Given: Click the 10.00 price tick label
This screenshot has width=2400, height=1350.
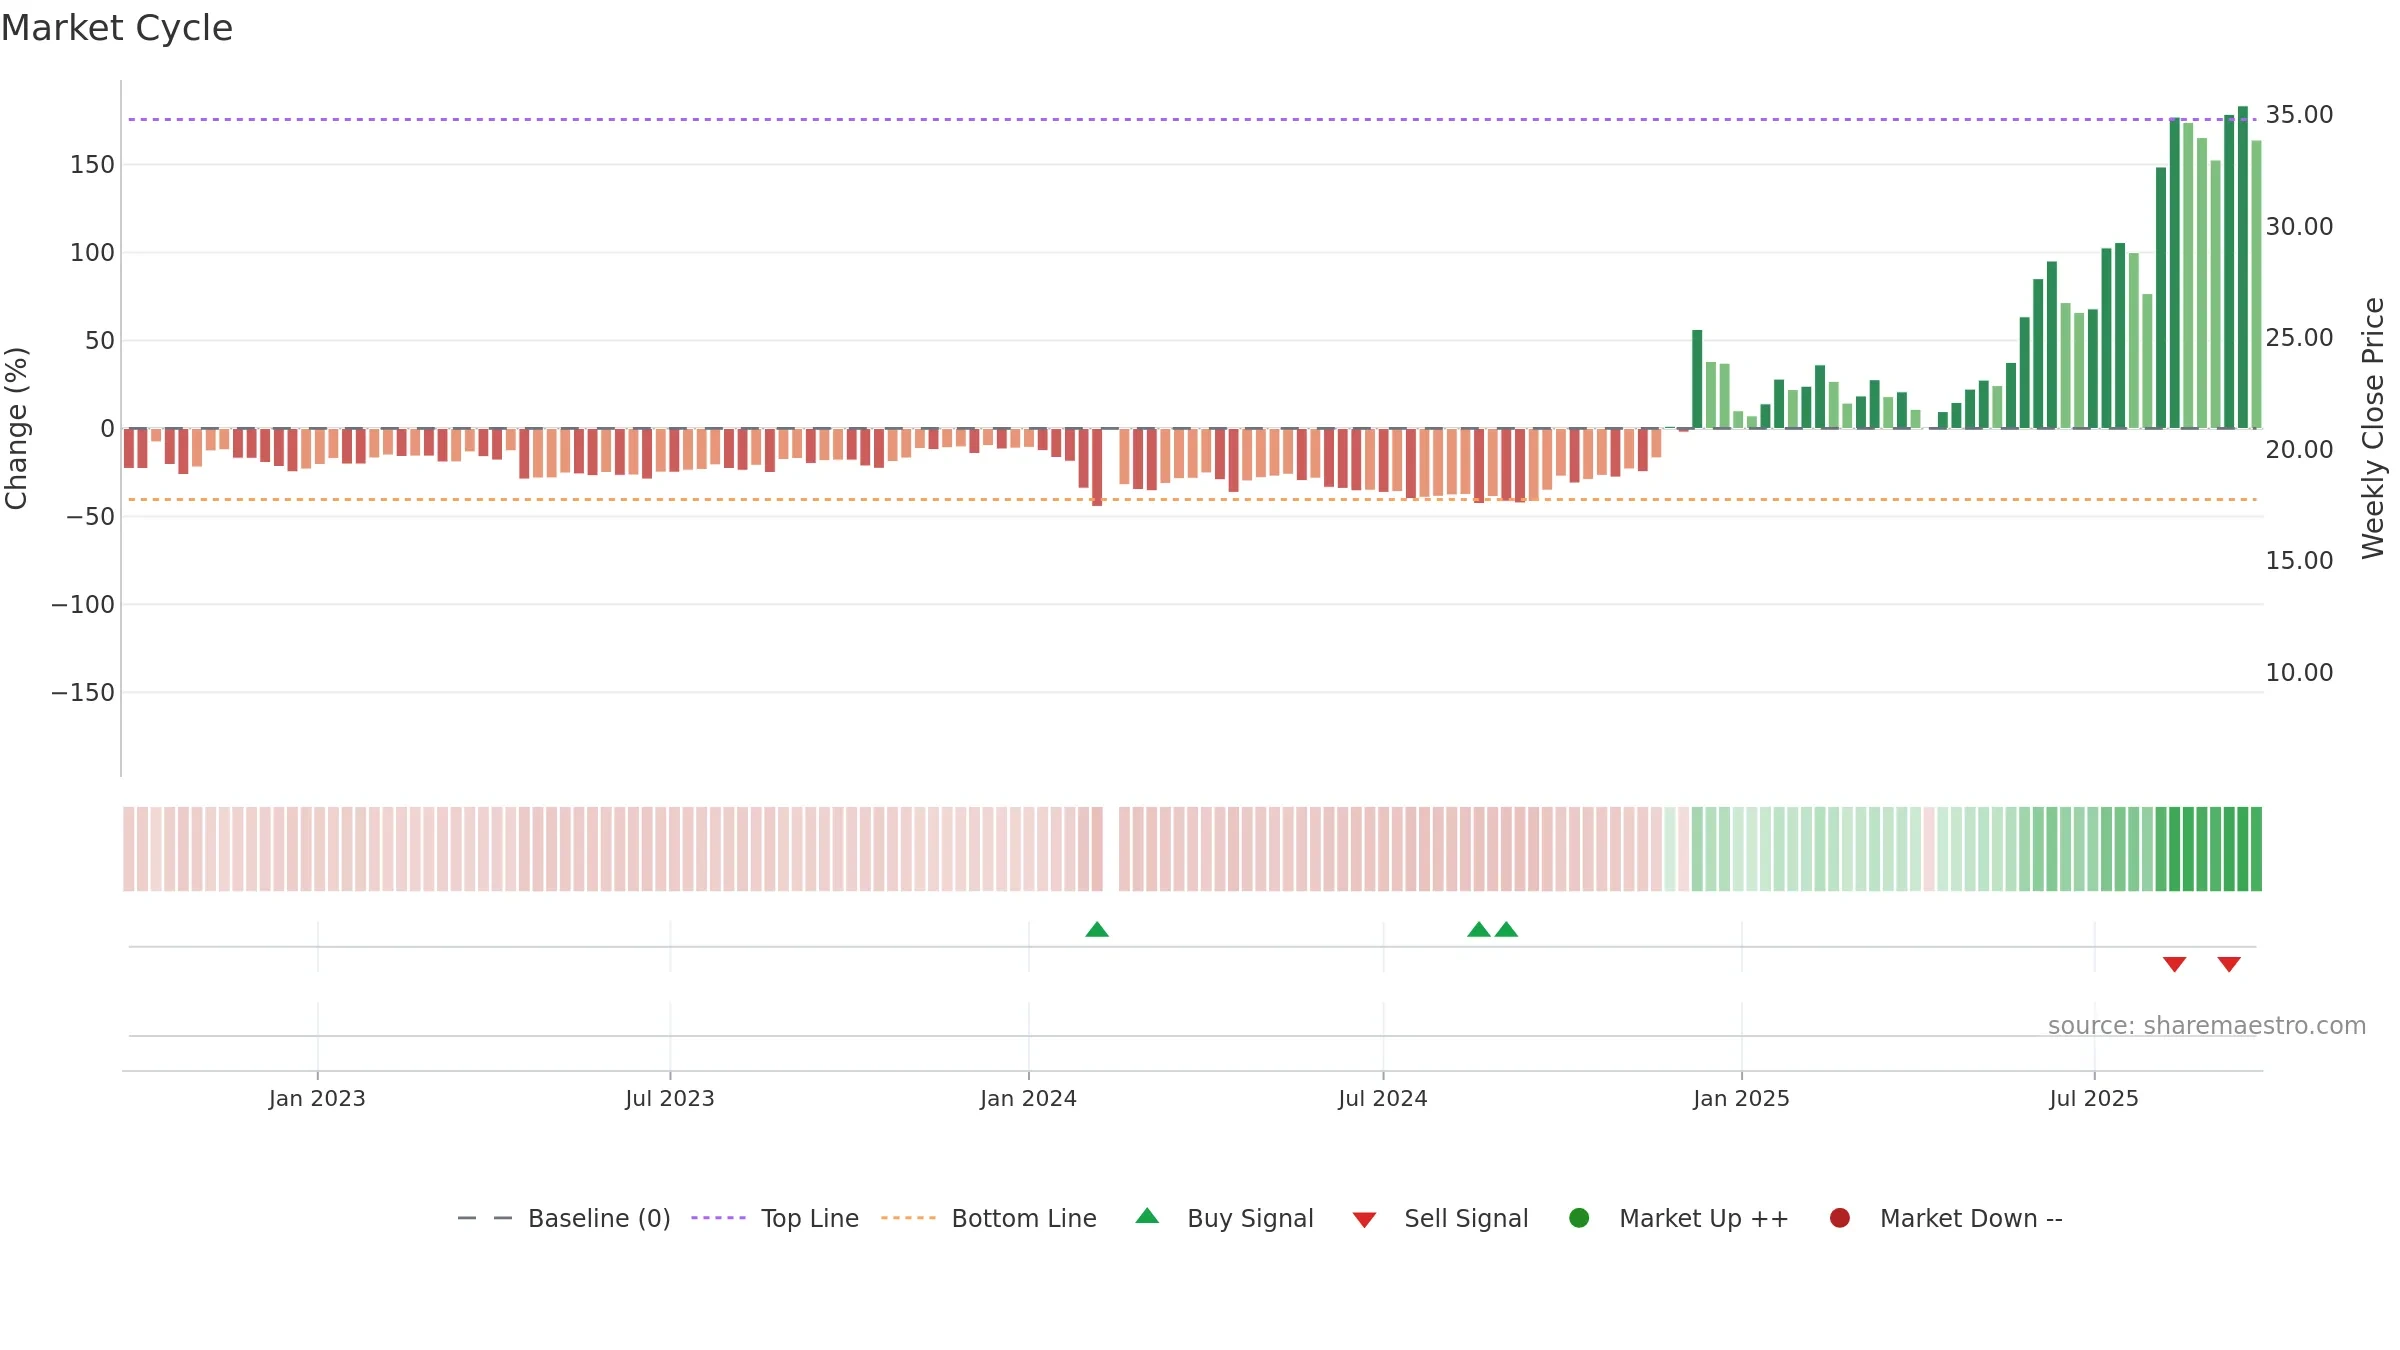Looking at the screenshot, I should (x=2299, y=672).
